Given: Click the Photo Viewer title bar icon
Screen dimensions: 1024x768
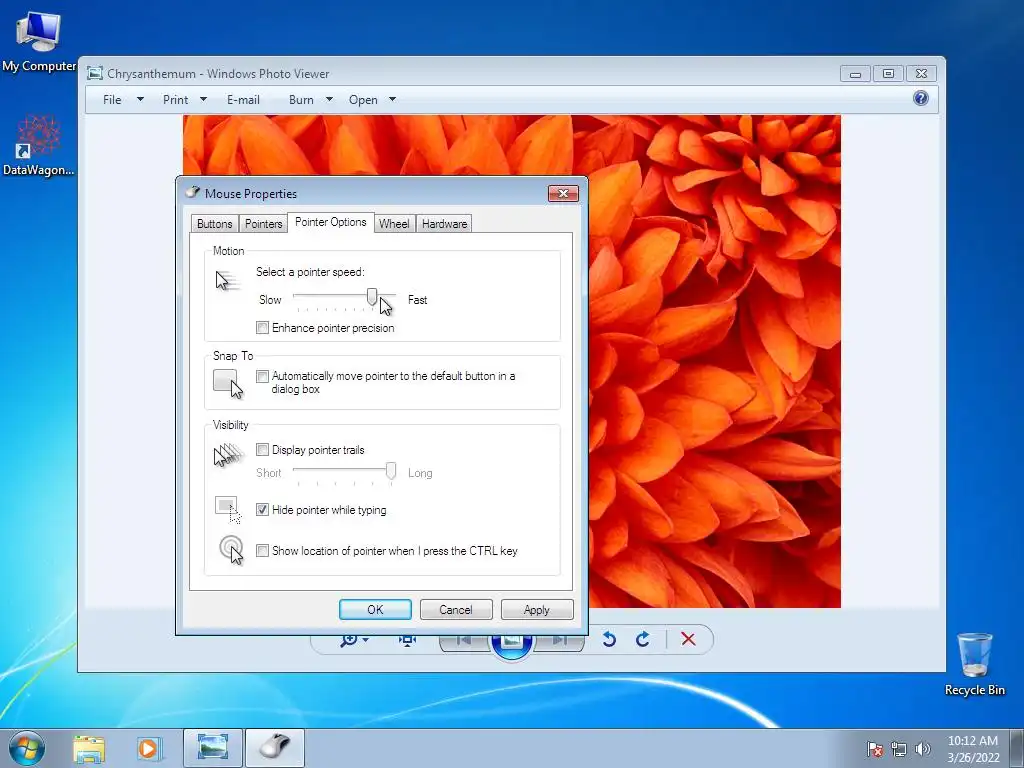Looking at the screenshot, I should tap(95, 73).
